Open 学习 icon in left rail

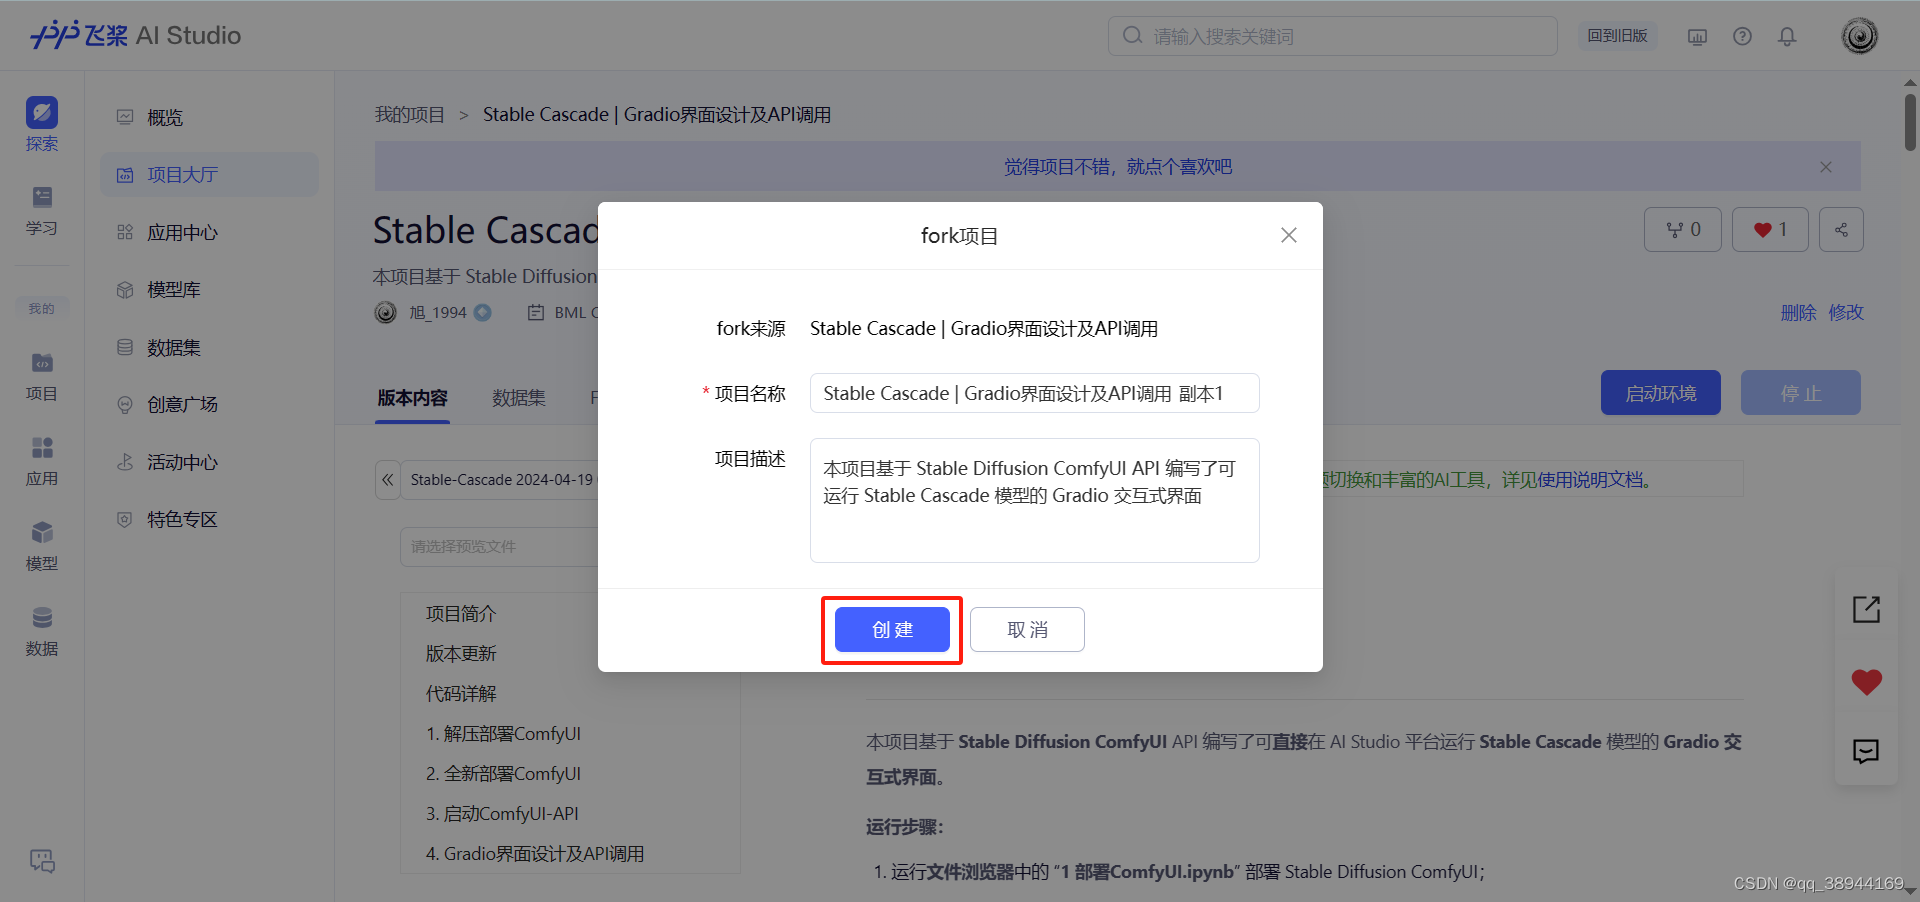pyautogui.click(x=42, y=211)
